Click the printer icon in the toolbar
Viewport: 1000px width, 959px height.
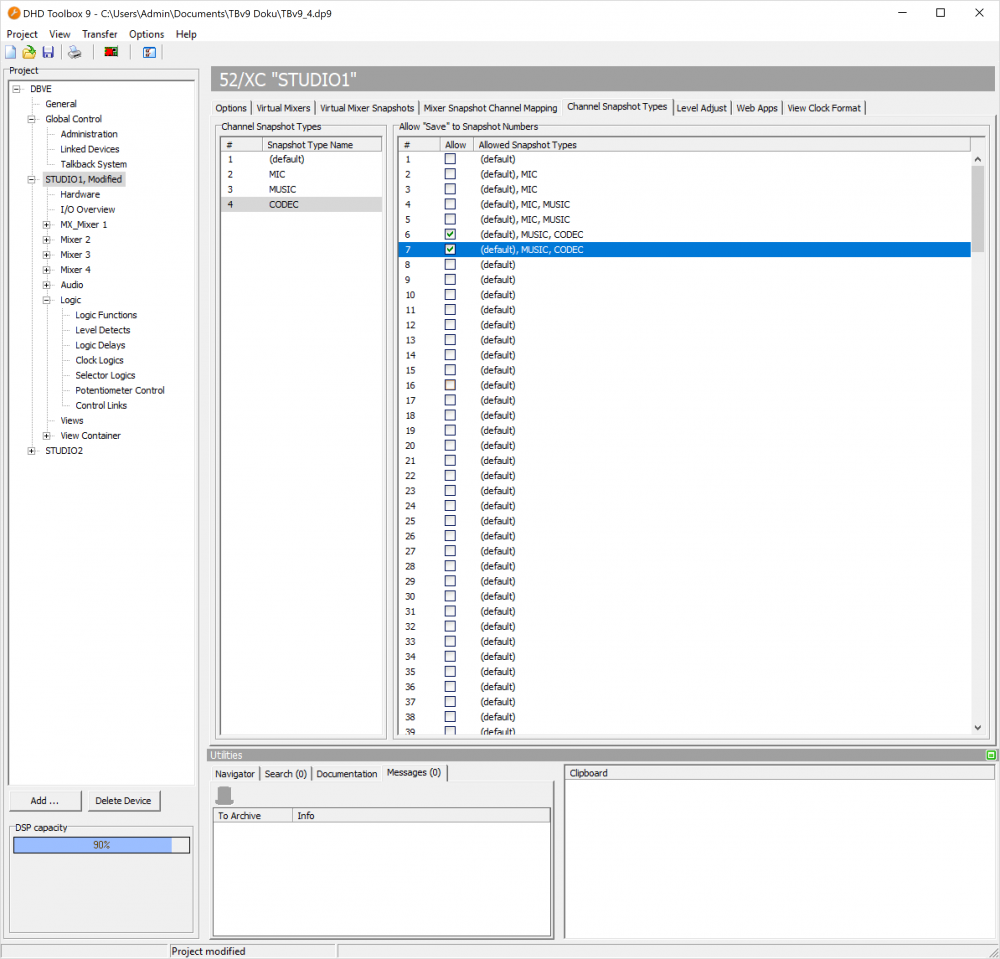pos(74,52)
